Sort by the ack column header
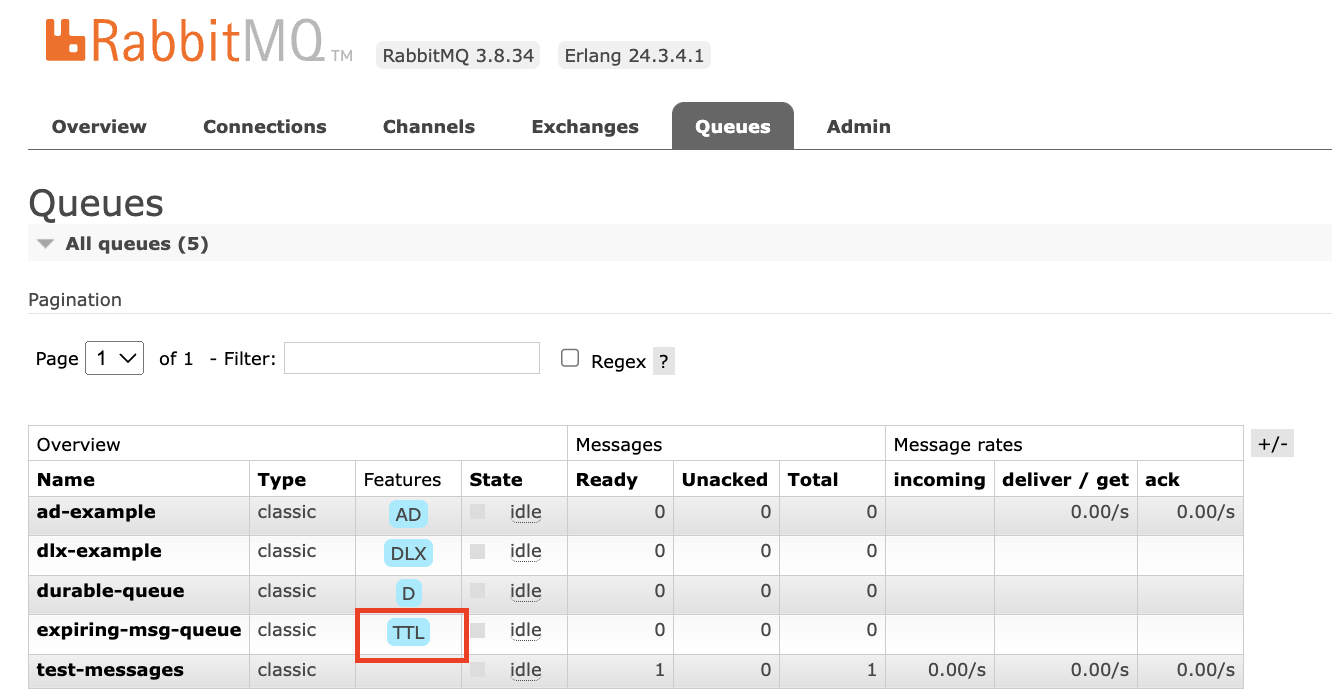 point(1163,480)
